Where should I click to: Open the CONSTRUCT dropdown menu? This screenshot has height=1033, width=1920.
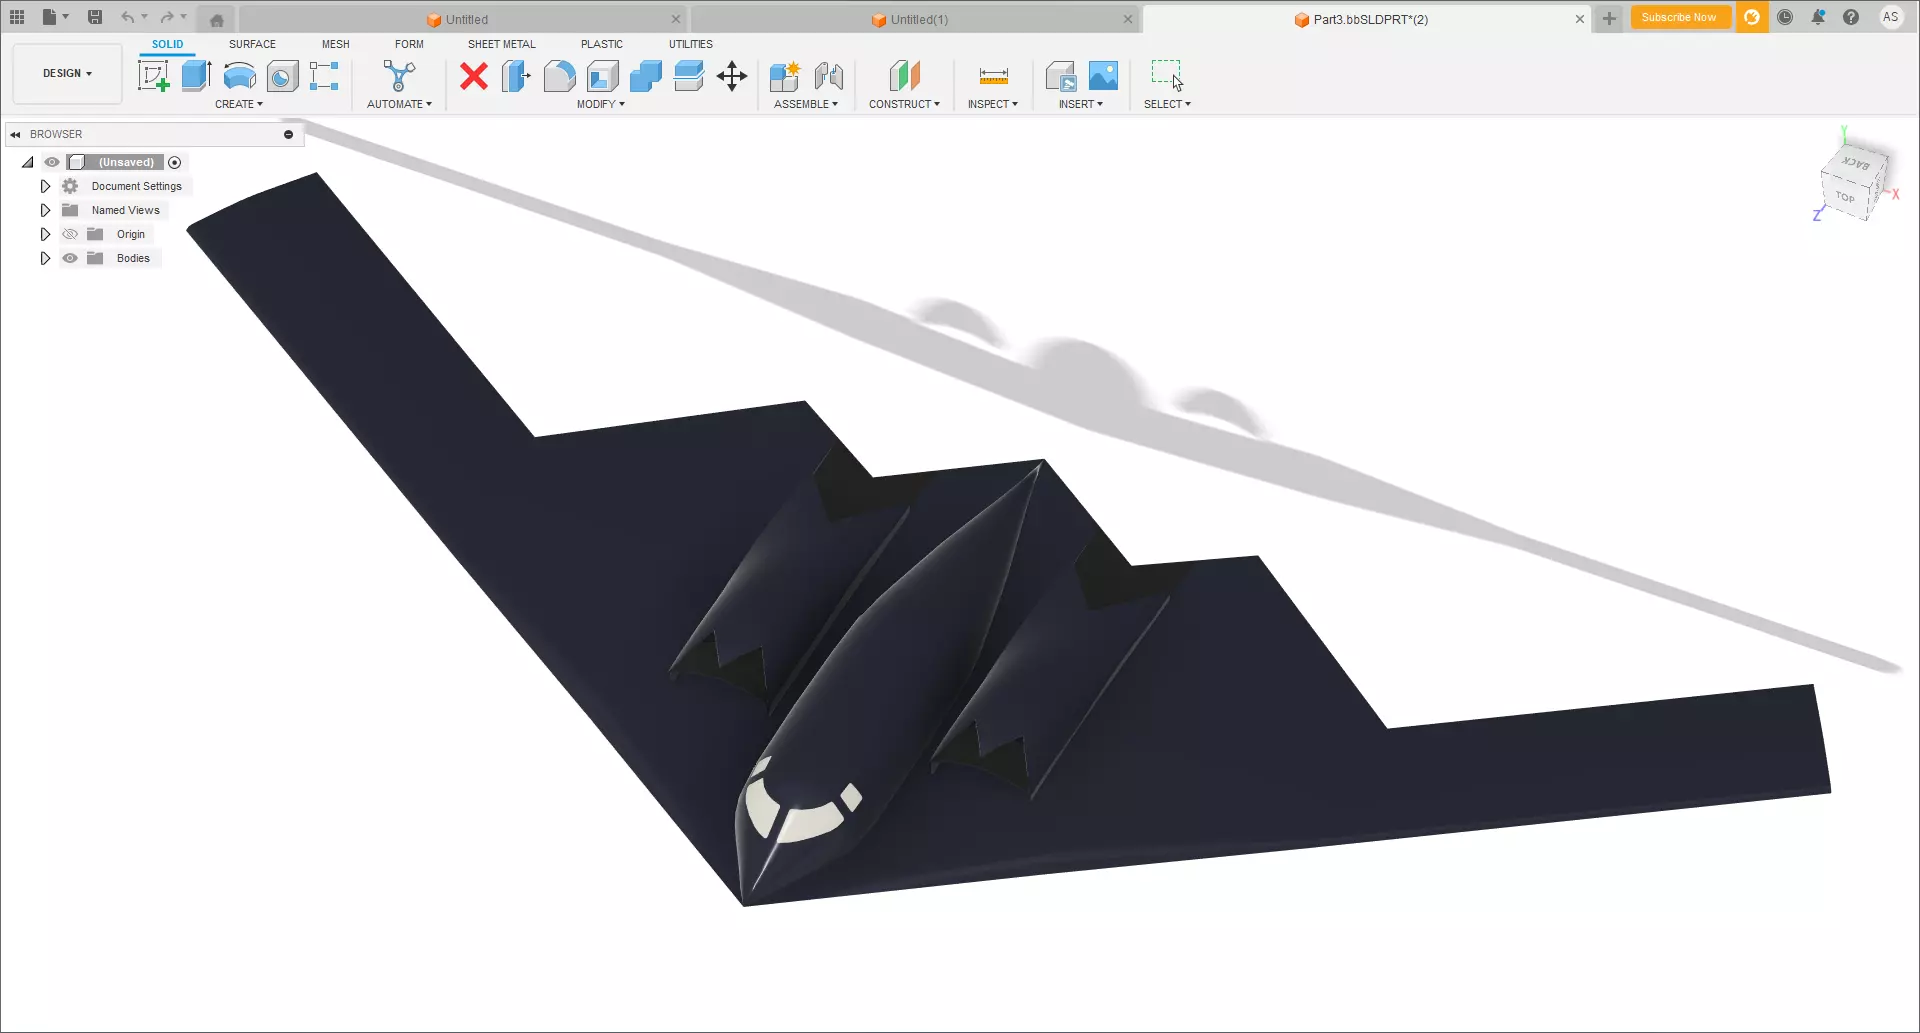point(904,104)
